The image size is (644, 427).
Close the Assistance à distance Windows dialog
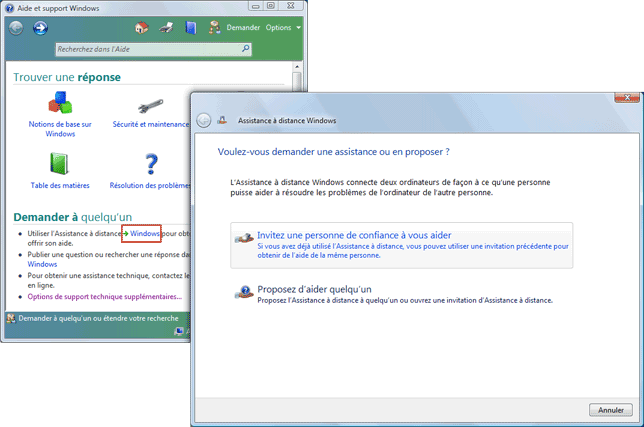point(627,97)
